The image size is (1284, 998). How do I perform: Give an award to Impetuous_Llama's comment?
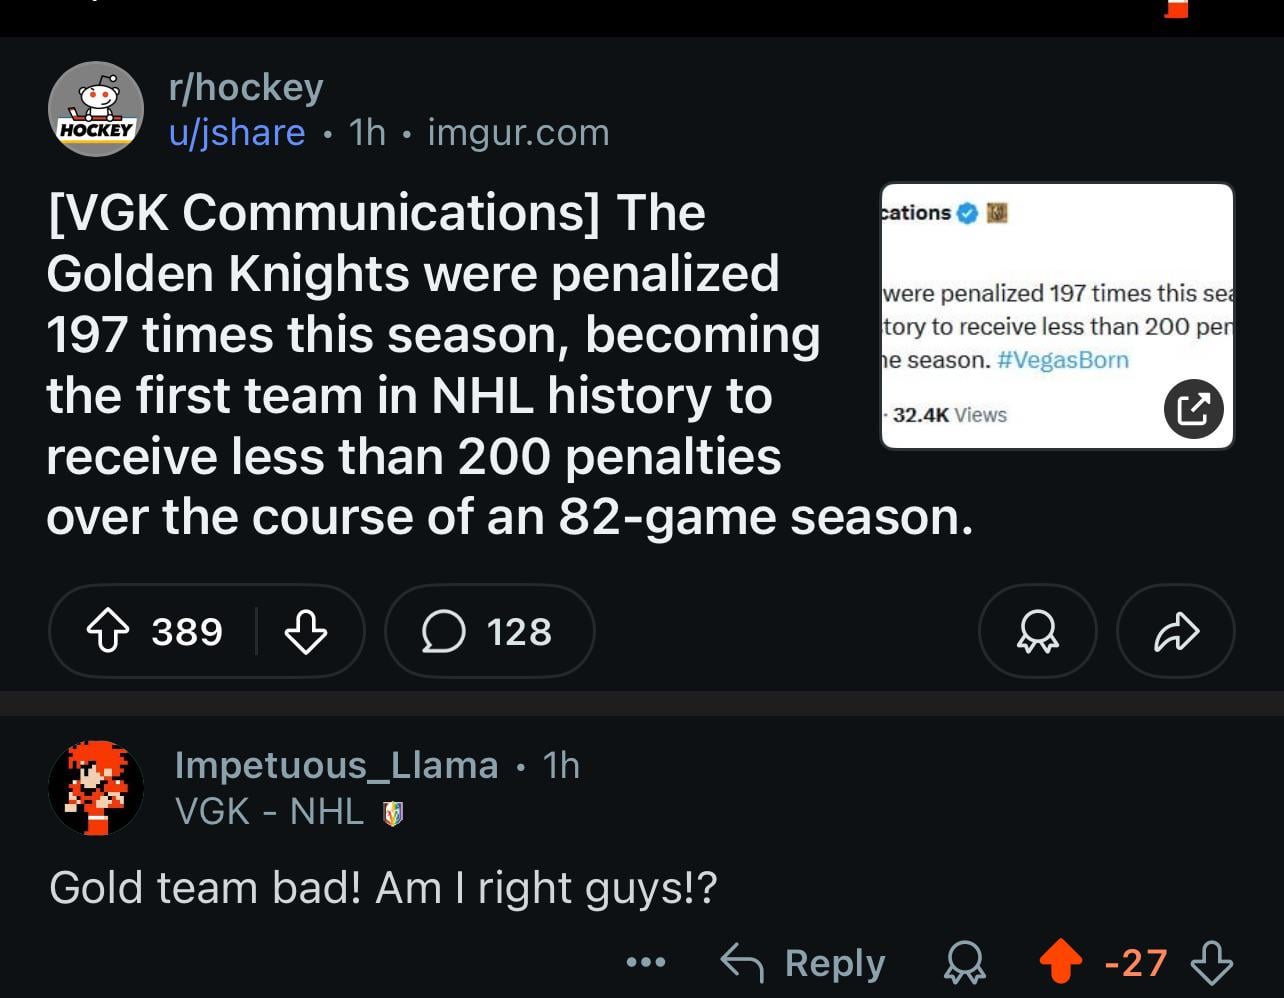click(x=963, y=962)
